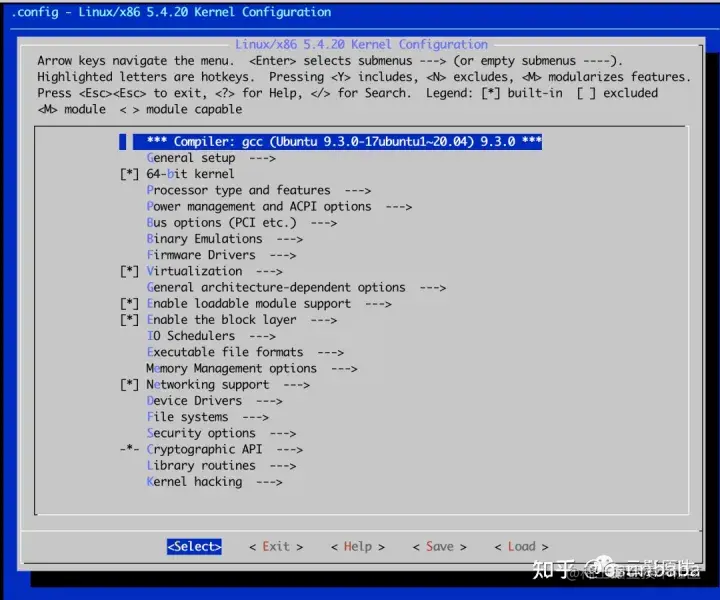
Task: Open the Security options submenu
Action: click(x=201, y=433)
